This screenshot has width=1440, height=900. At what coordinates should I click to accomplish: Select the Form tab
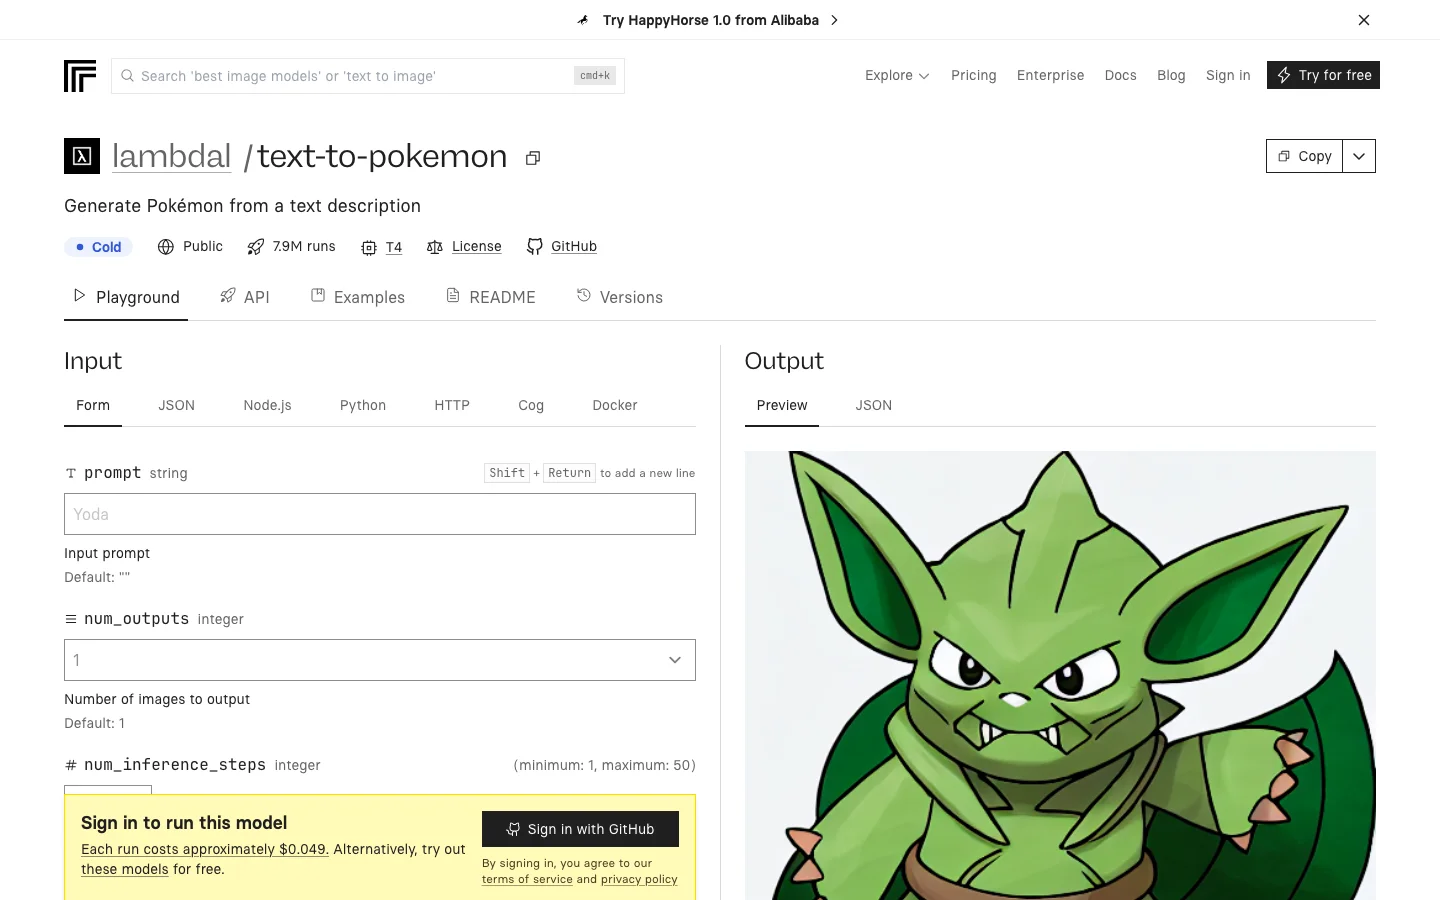coord(93,405)
